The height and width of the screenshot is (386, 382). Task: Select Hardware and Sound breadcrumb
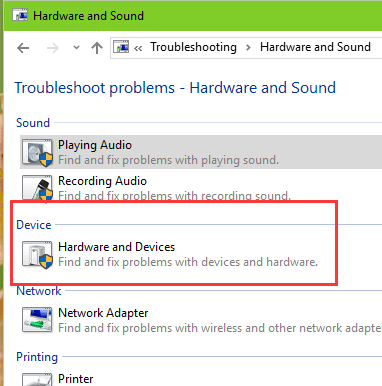(x=315, y=47)
